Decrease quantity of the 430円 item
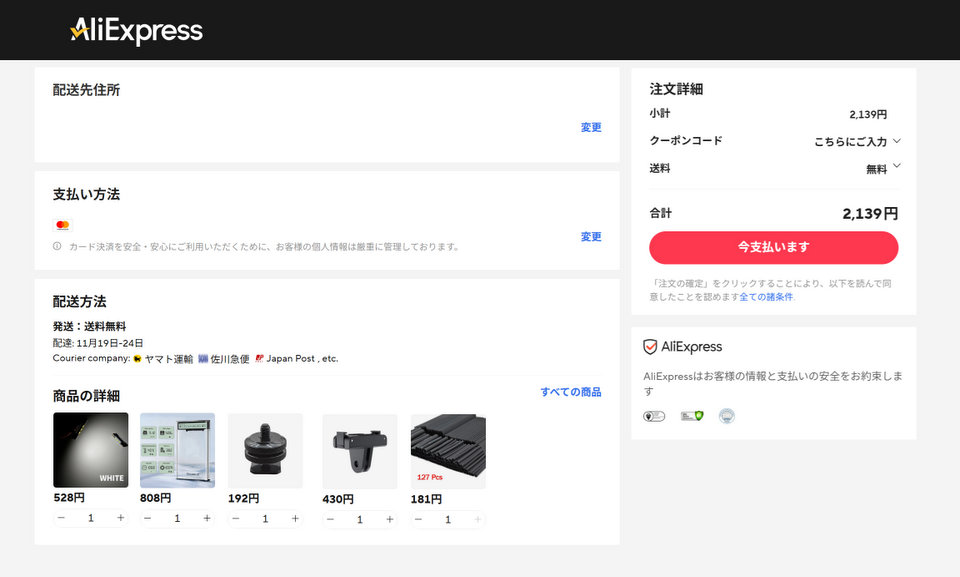Screen dimensions: 960x577 tap(330, 520)
